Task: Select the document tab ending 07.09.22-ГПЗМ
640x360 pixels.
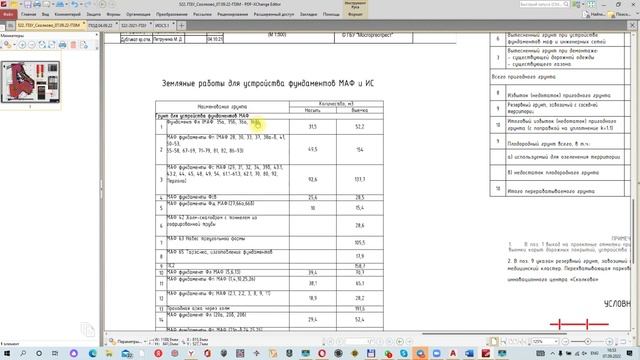Action: (49, 25)
